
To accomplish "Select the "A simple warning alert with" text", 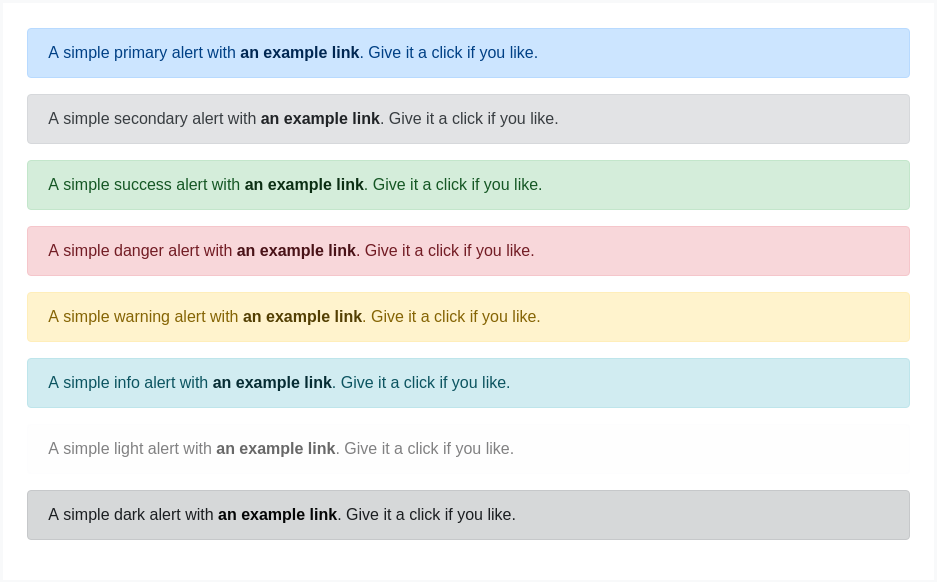I will (x=143, y=317).
